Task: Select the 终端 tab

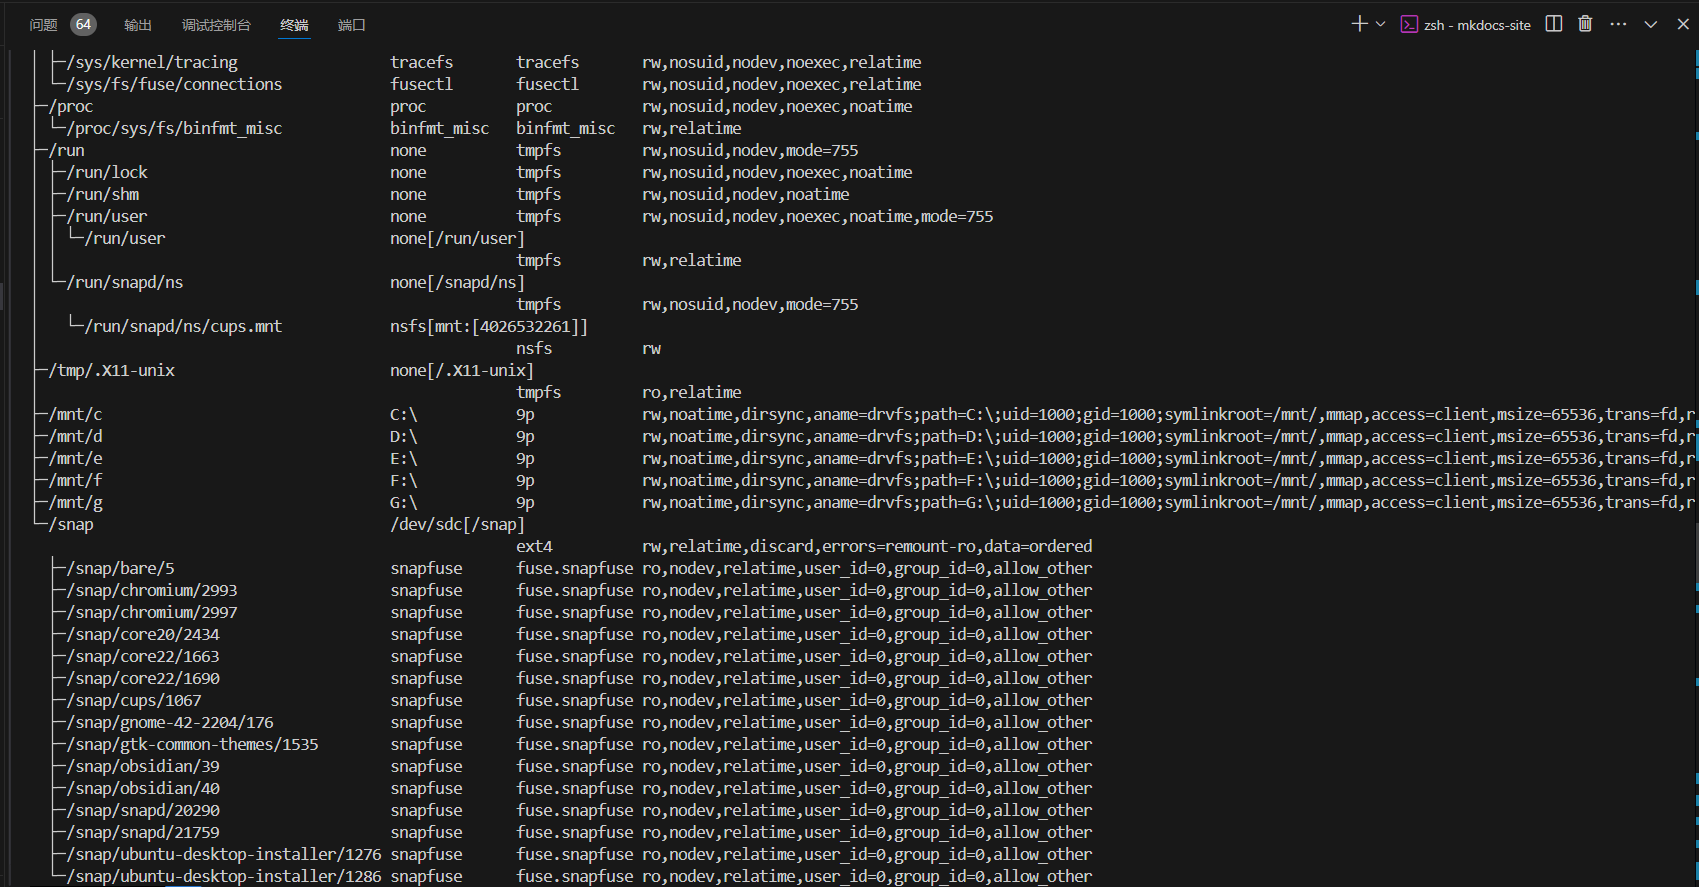Action: pos(294,25)
